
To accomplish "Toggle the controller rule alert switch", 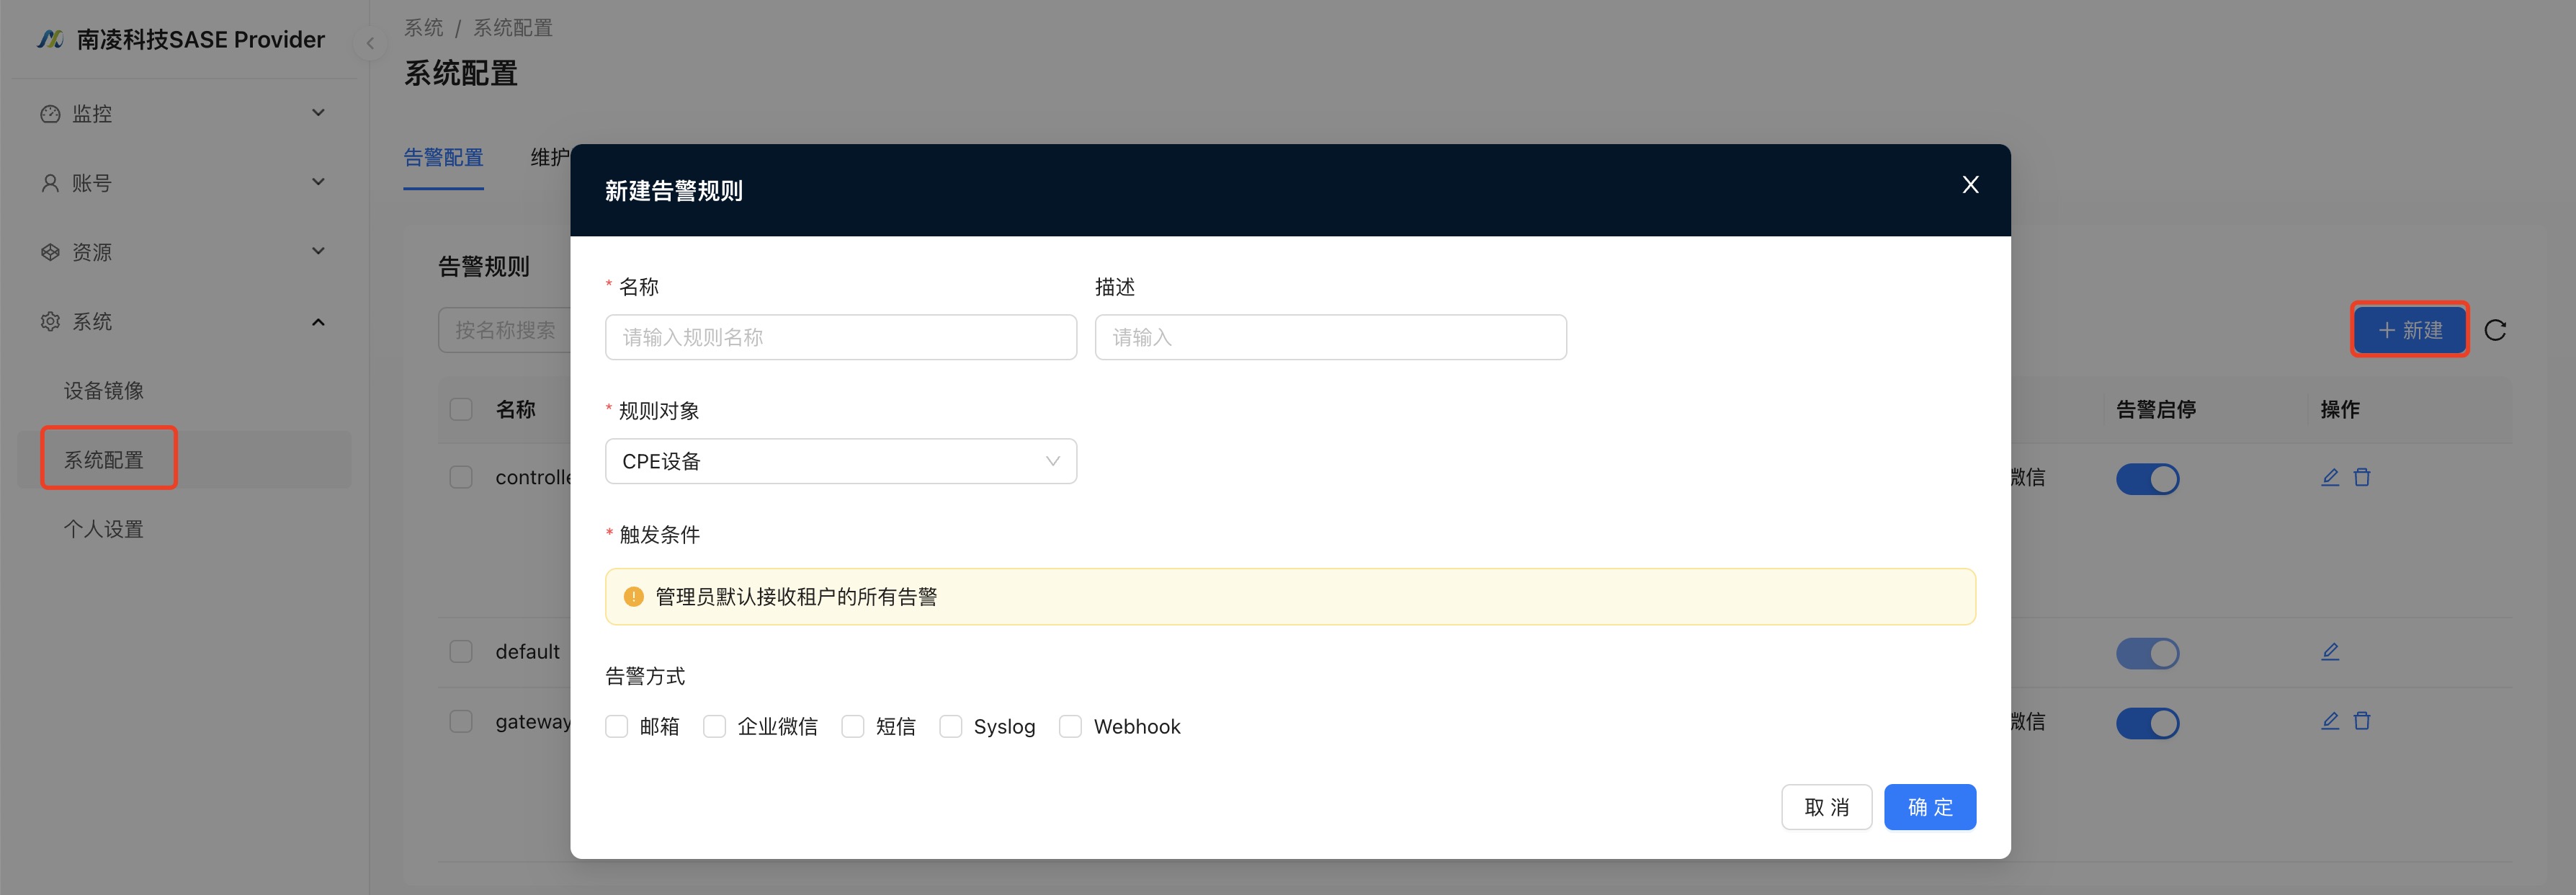I will pyautogui.click(x=2147, y=479).
